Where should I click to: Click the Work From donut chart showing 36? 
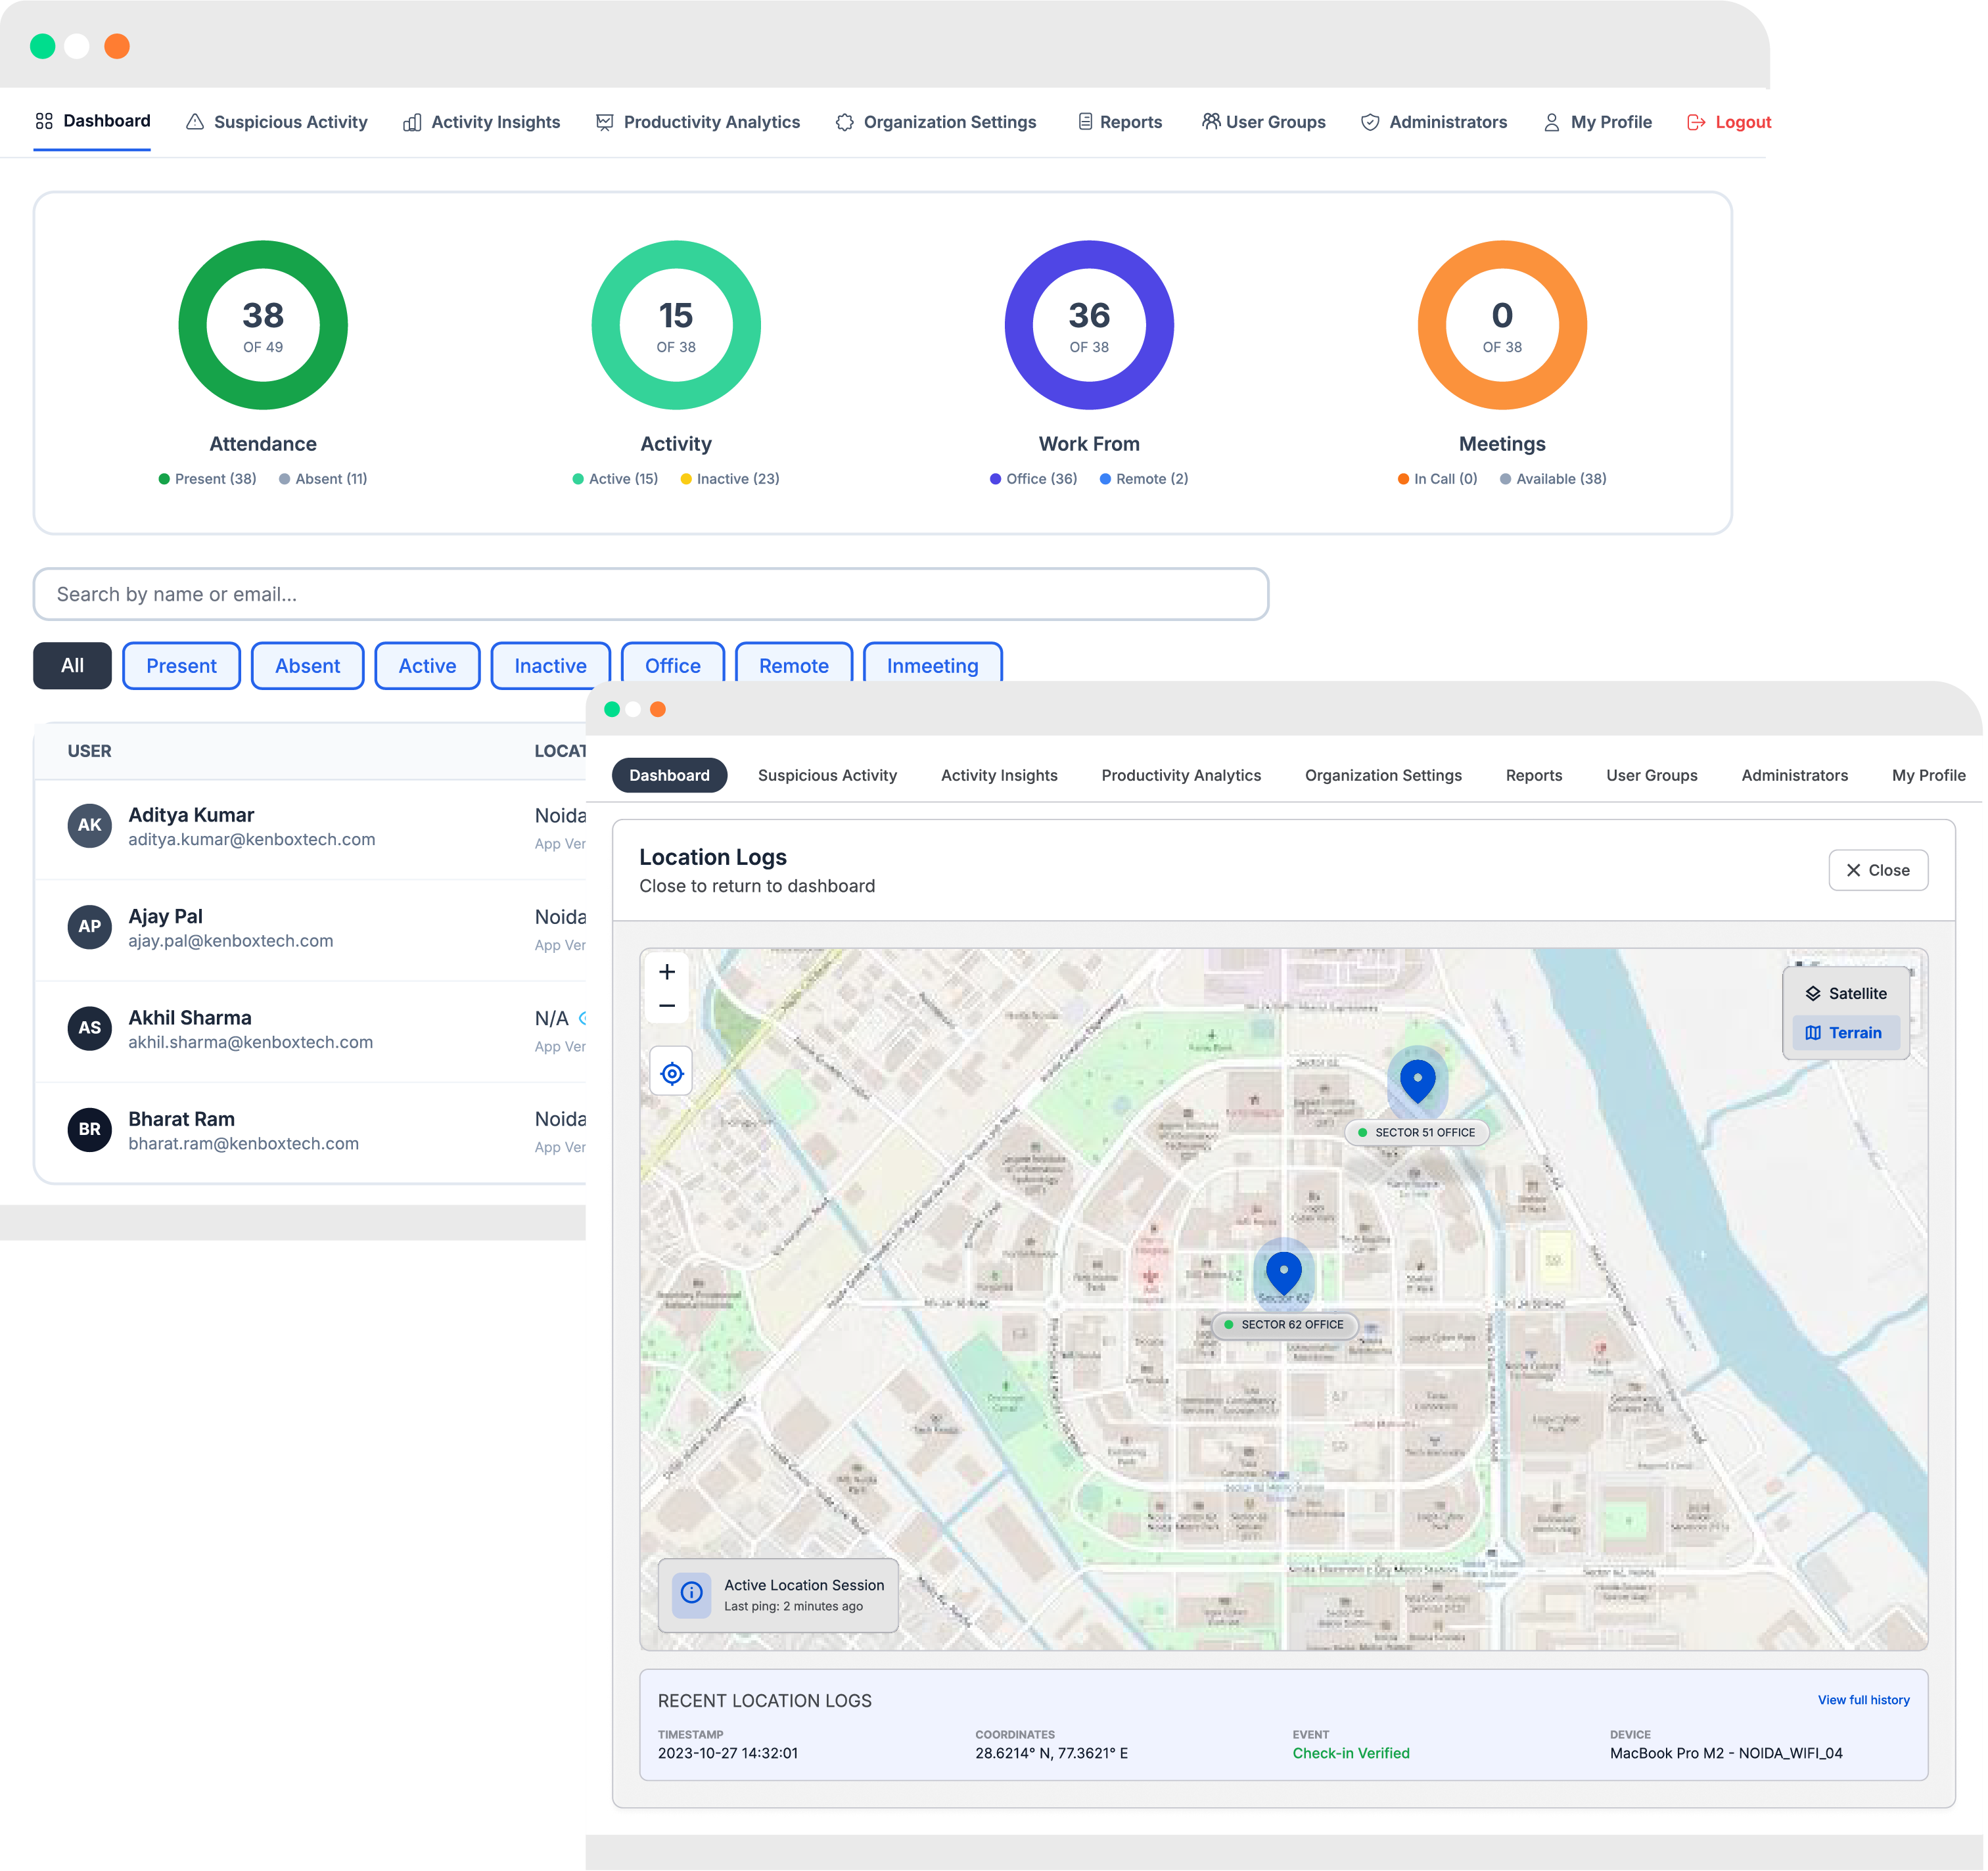[1089, 325]
